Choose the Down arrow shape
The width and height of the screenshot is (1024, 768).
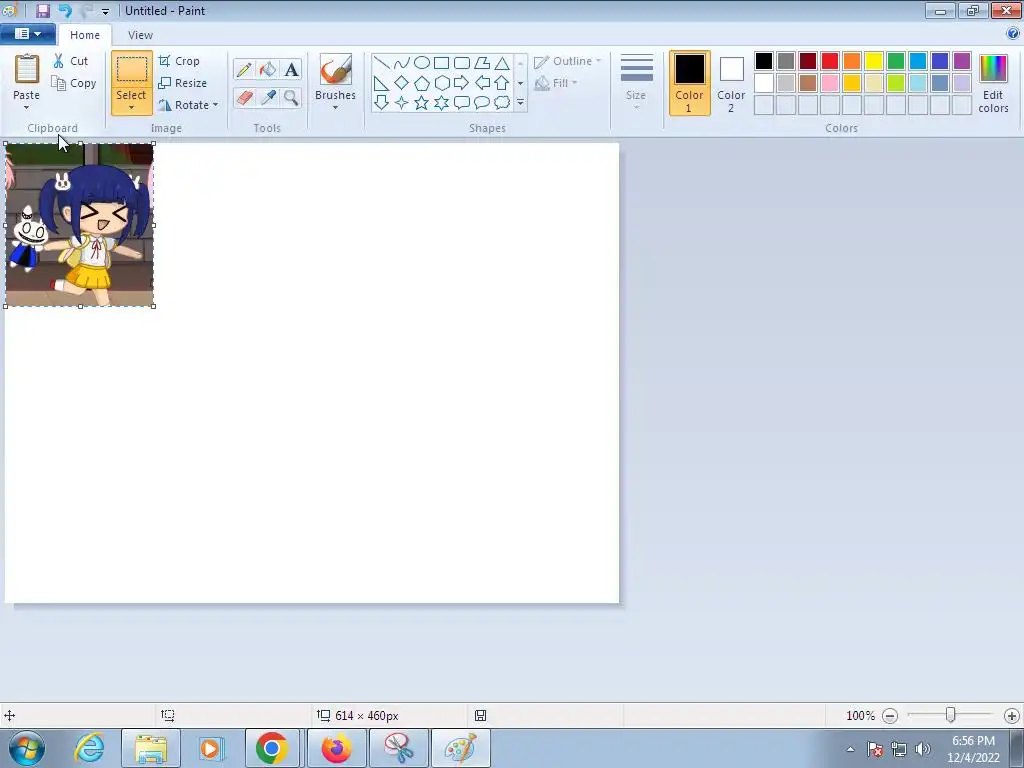382,103
